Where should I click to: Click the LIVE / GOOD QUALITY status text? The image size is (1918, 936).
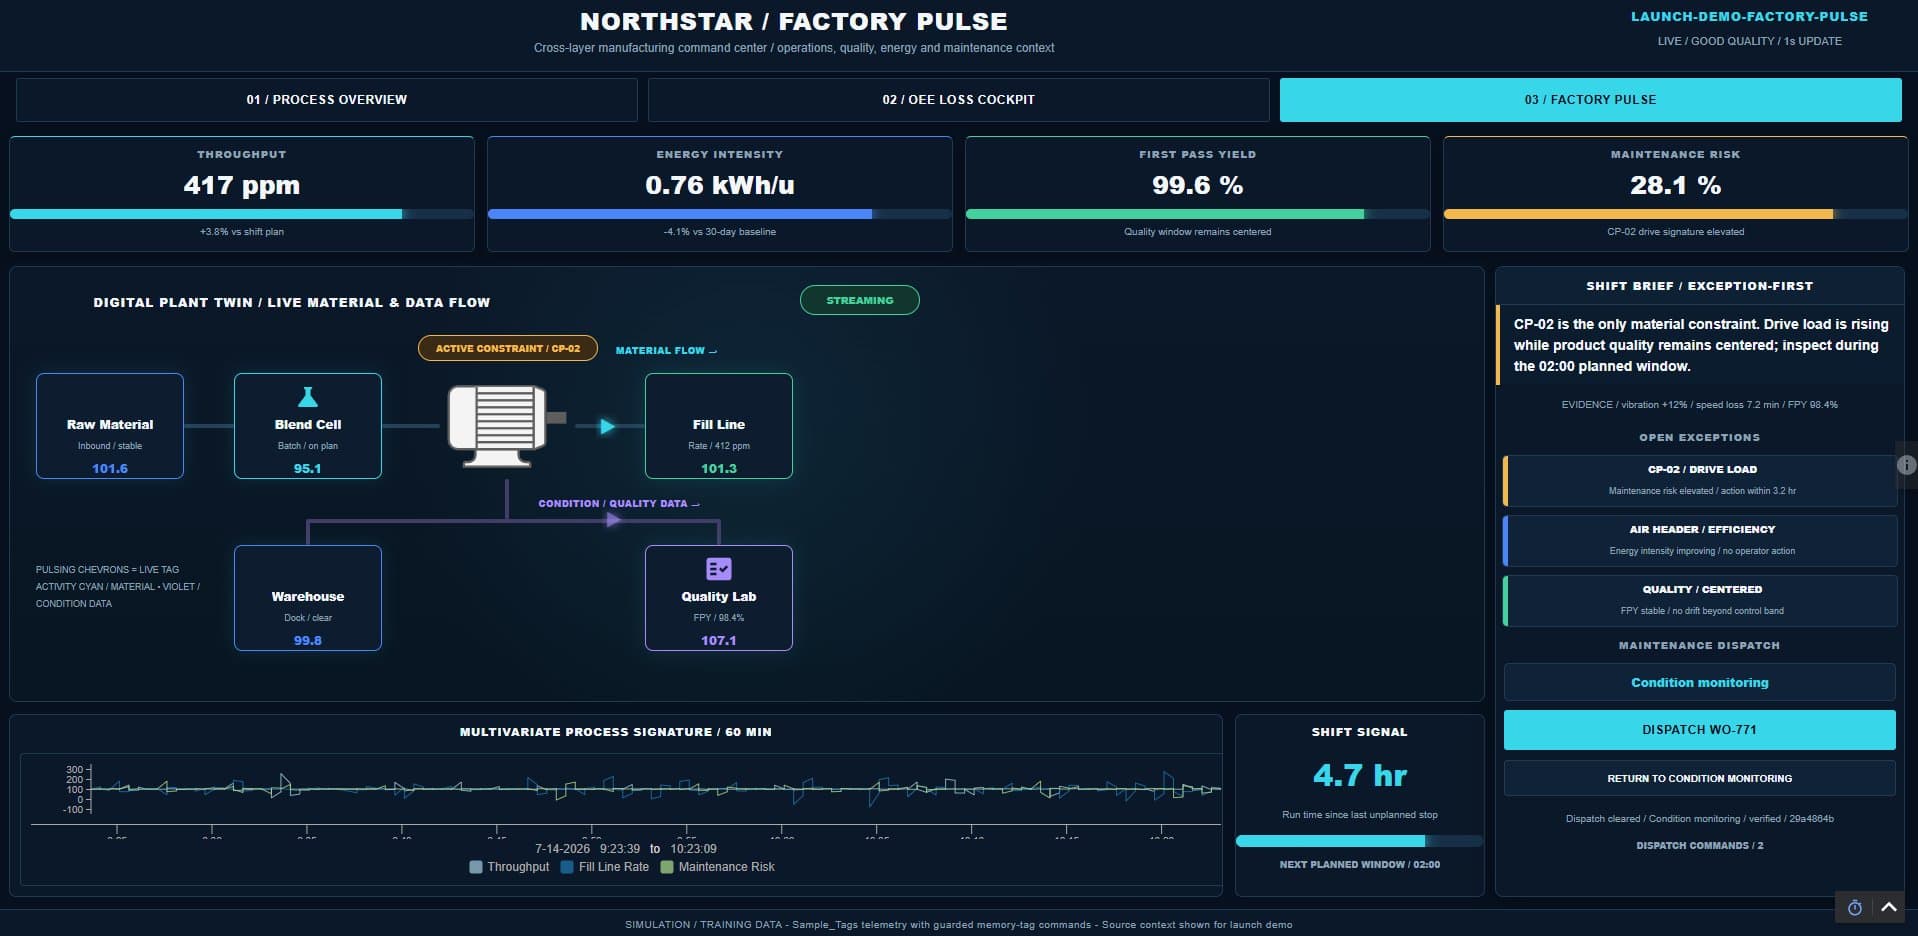click(x=1750, y=41)
